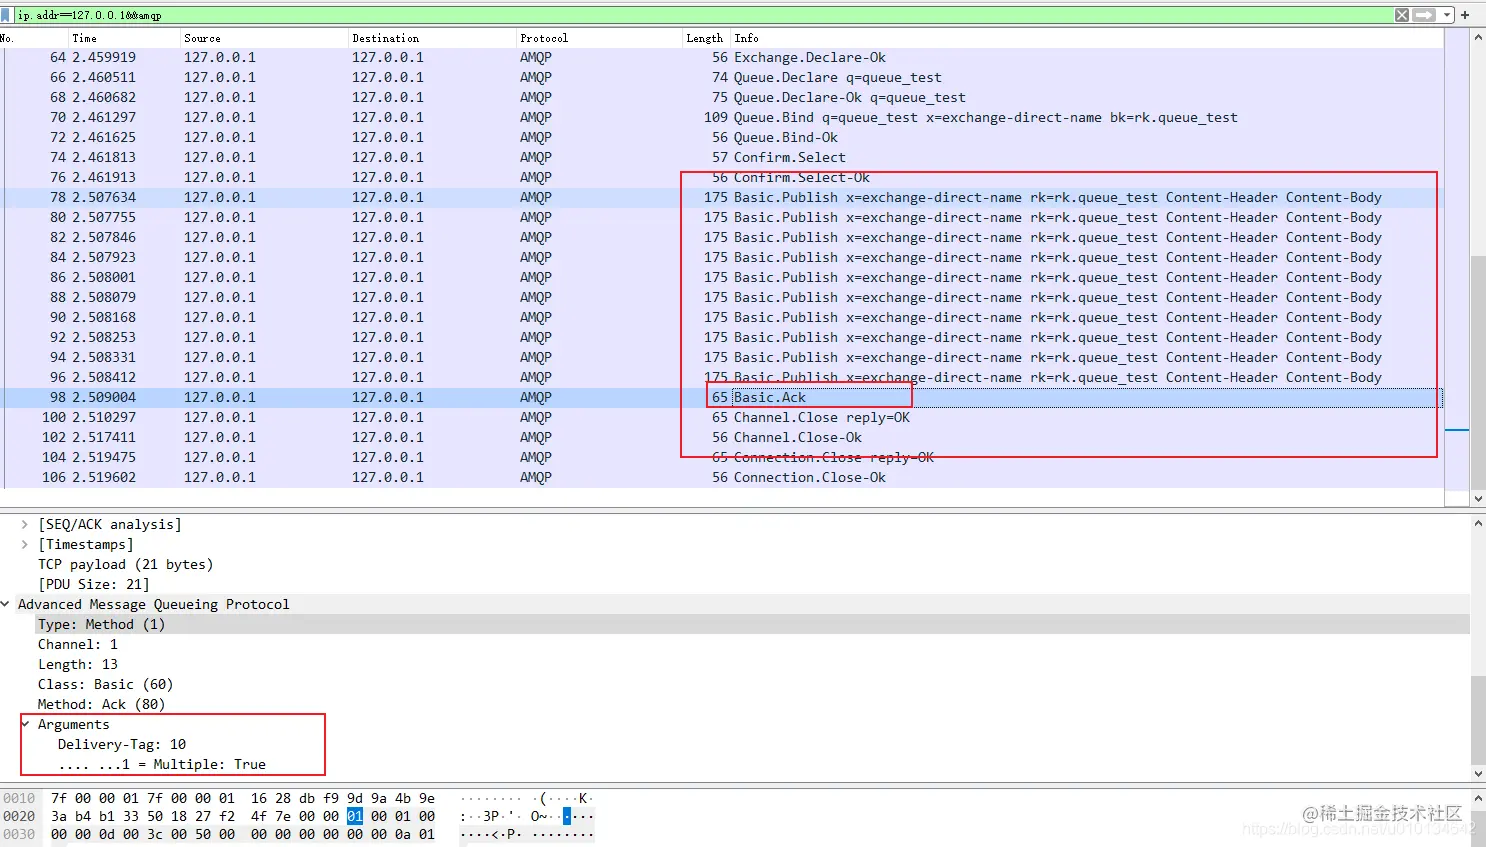Select packet 76 Confirm.Select-Ok row

click(x=722, y=178)
